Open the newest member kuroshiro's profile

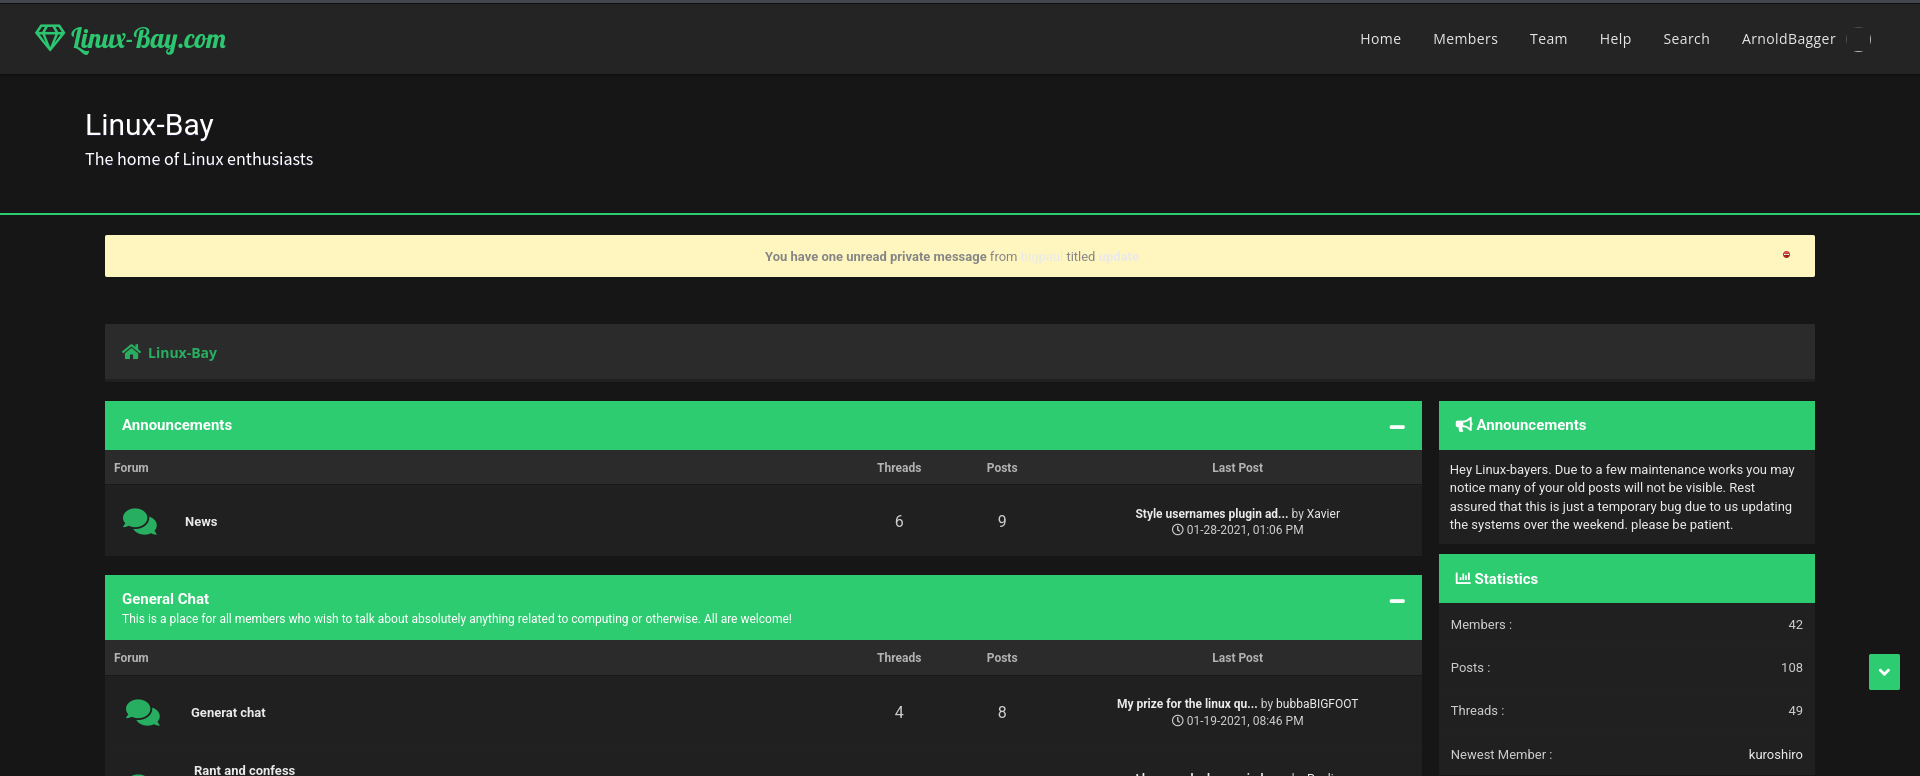click(x=1775, y=755)
